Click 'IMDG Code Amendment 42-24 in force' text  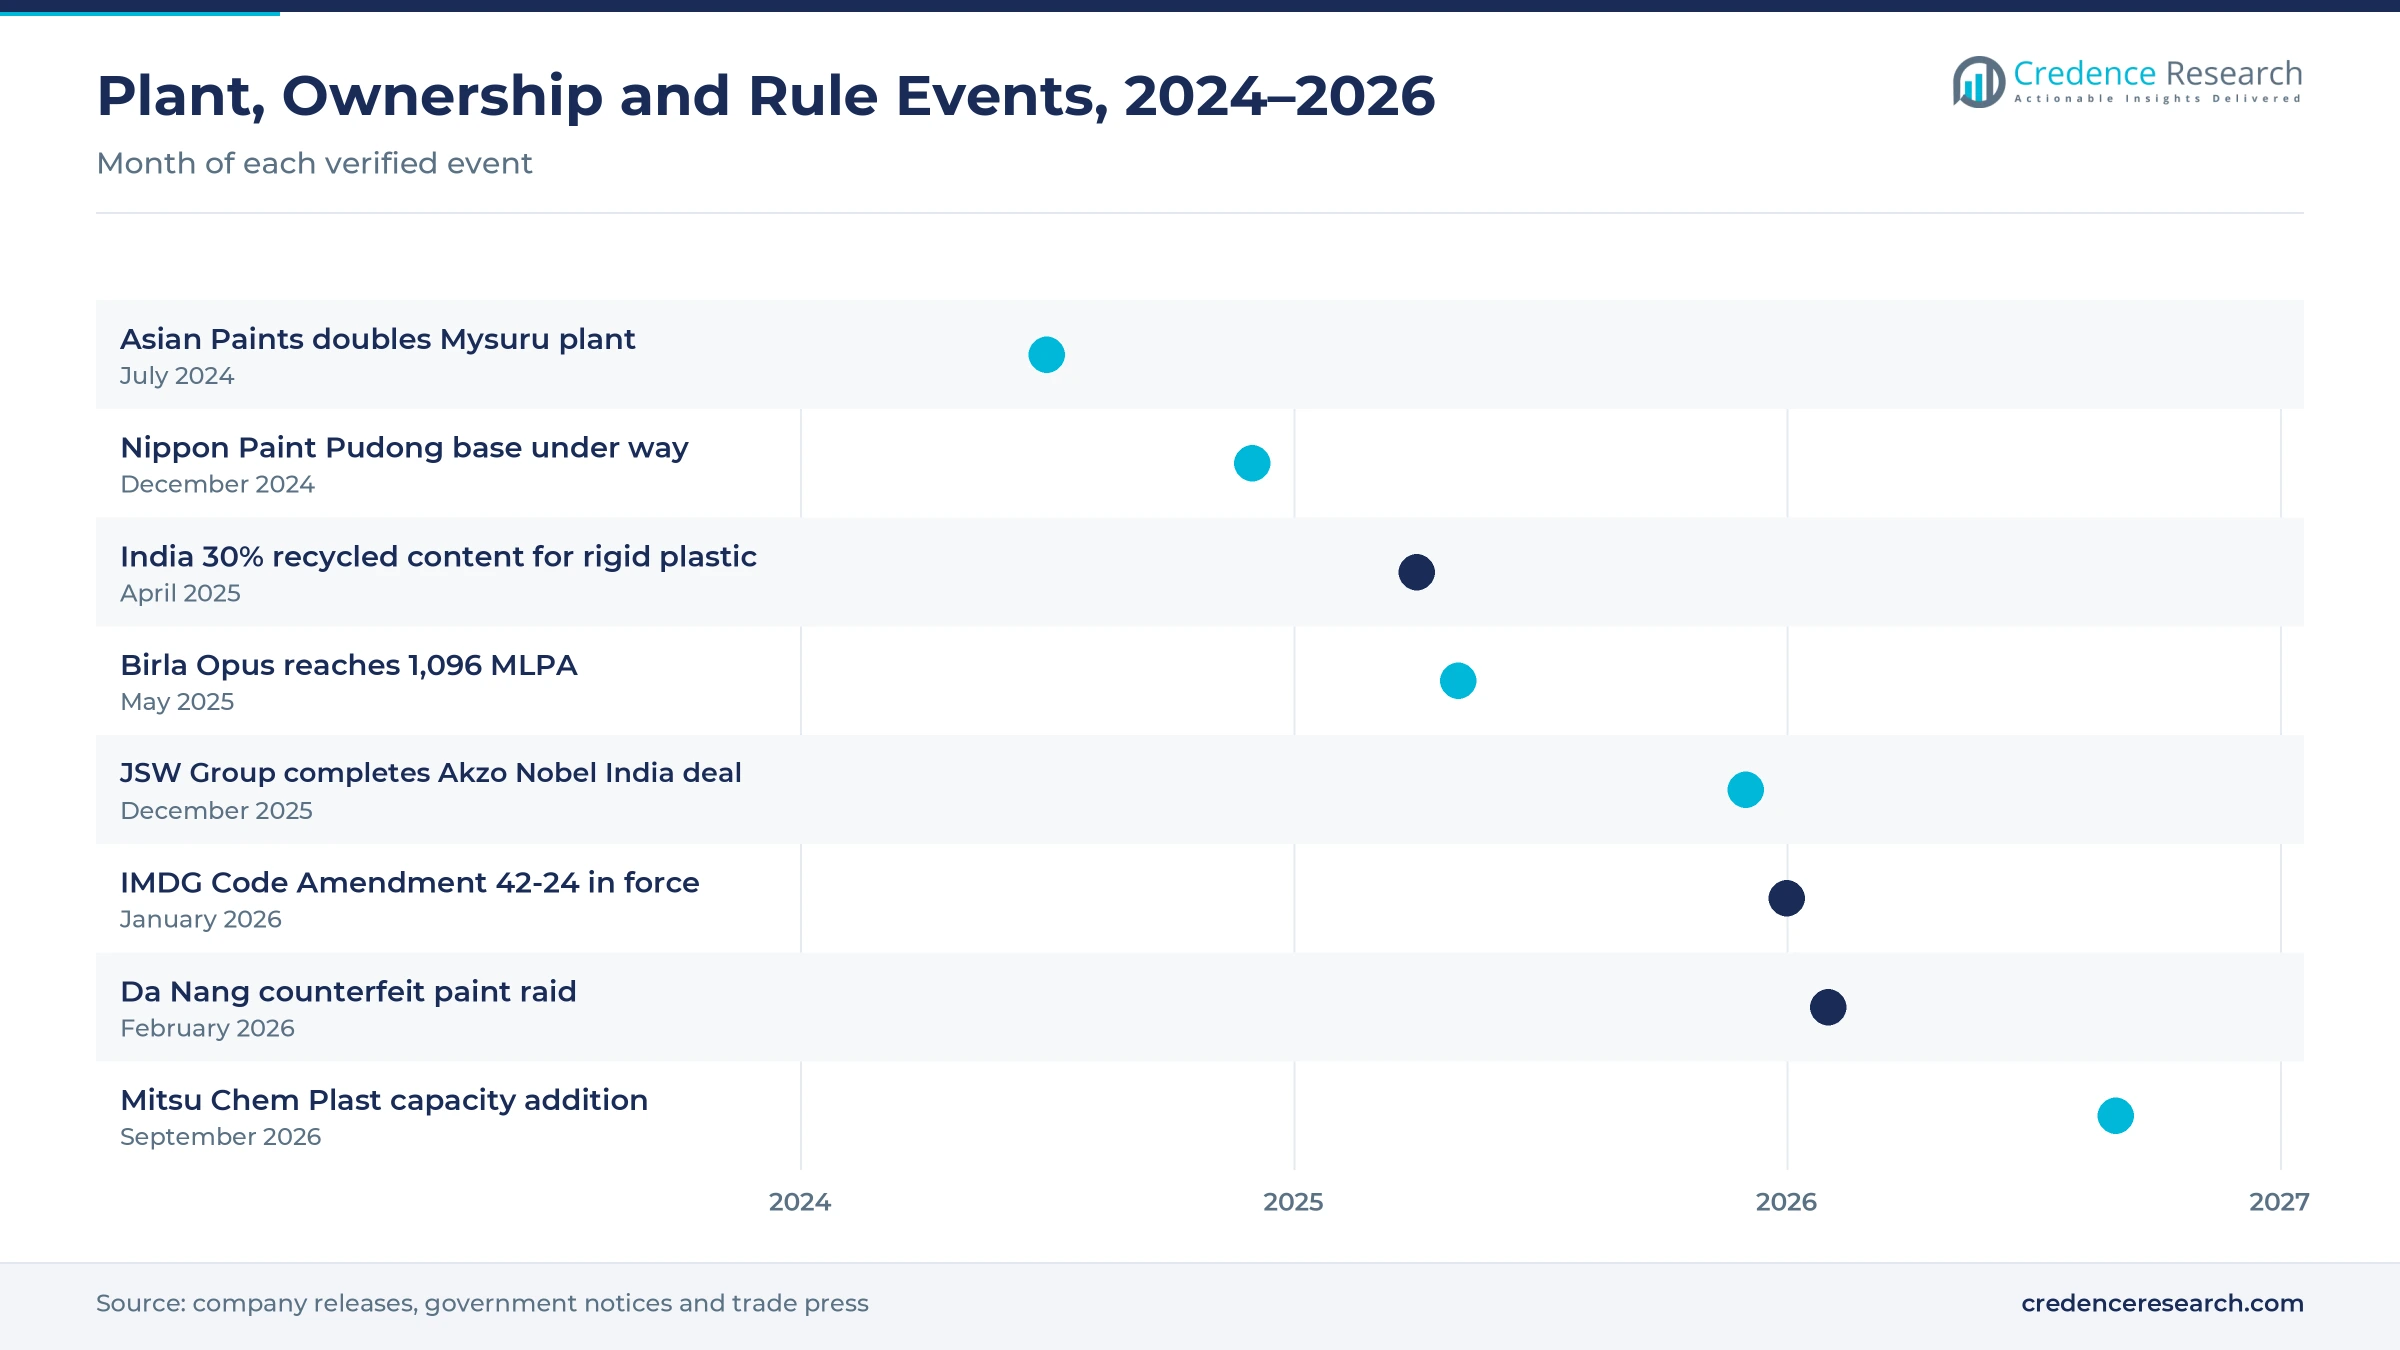point(410,882)
